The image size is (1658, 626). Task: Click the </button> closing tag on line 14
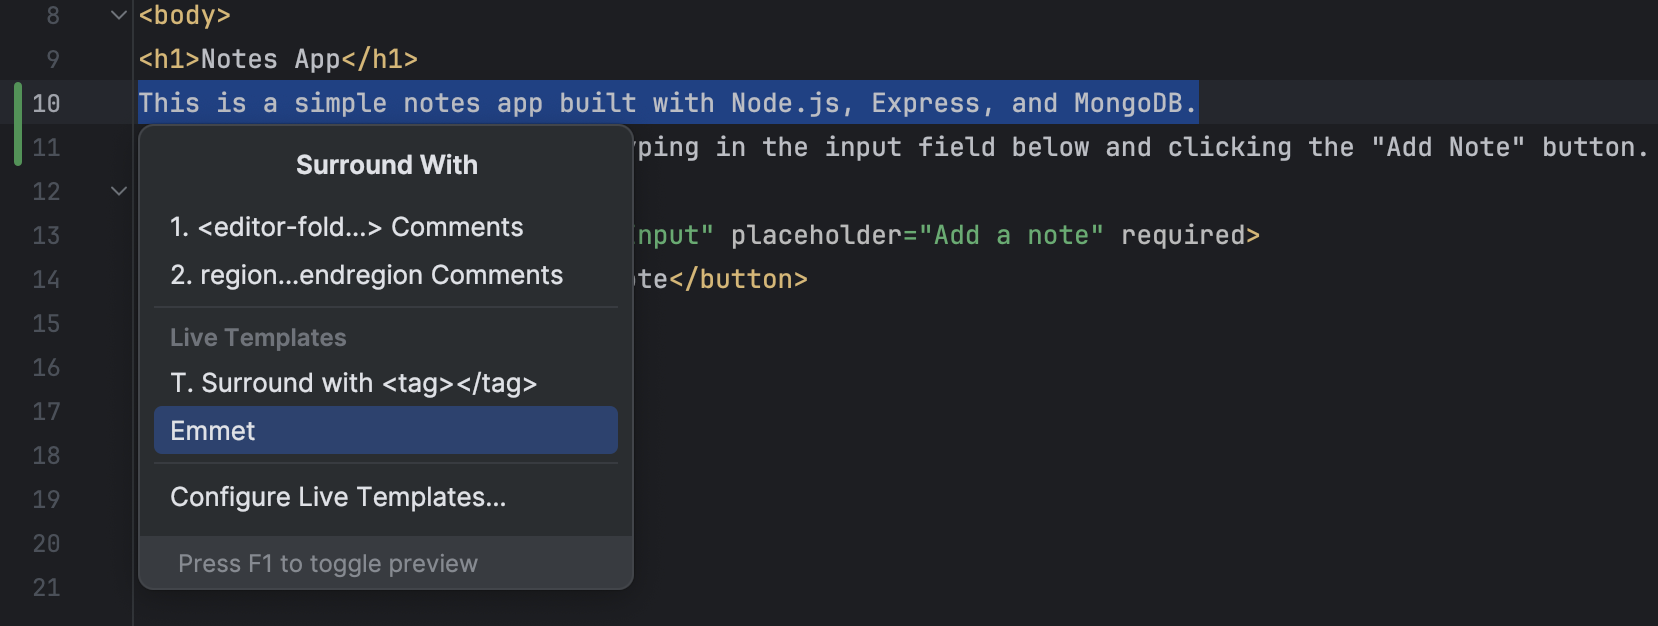click(x=742, y=278)
